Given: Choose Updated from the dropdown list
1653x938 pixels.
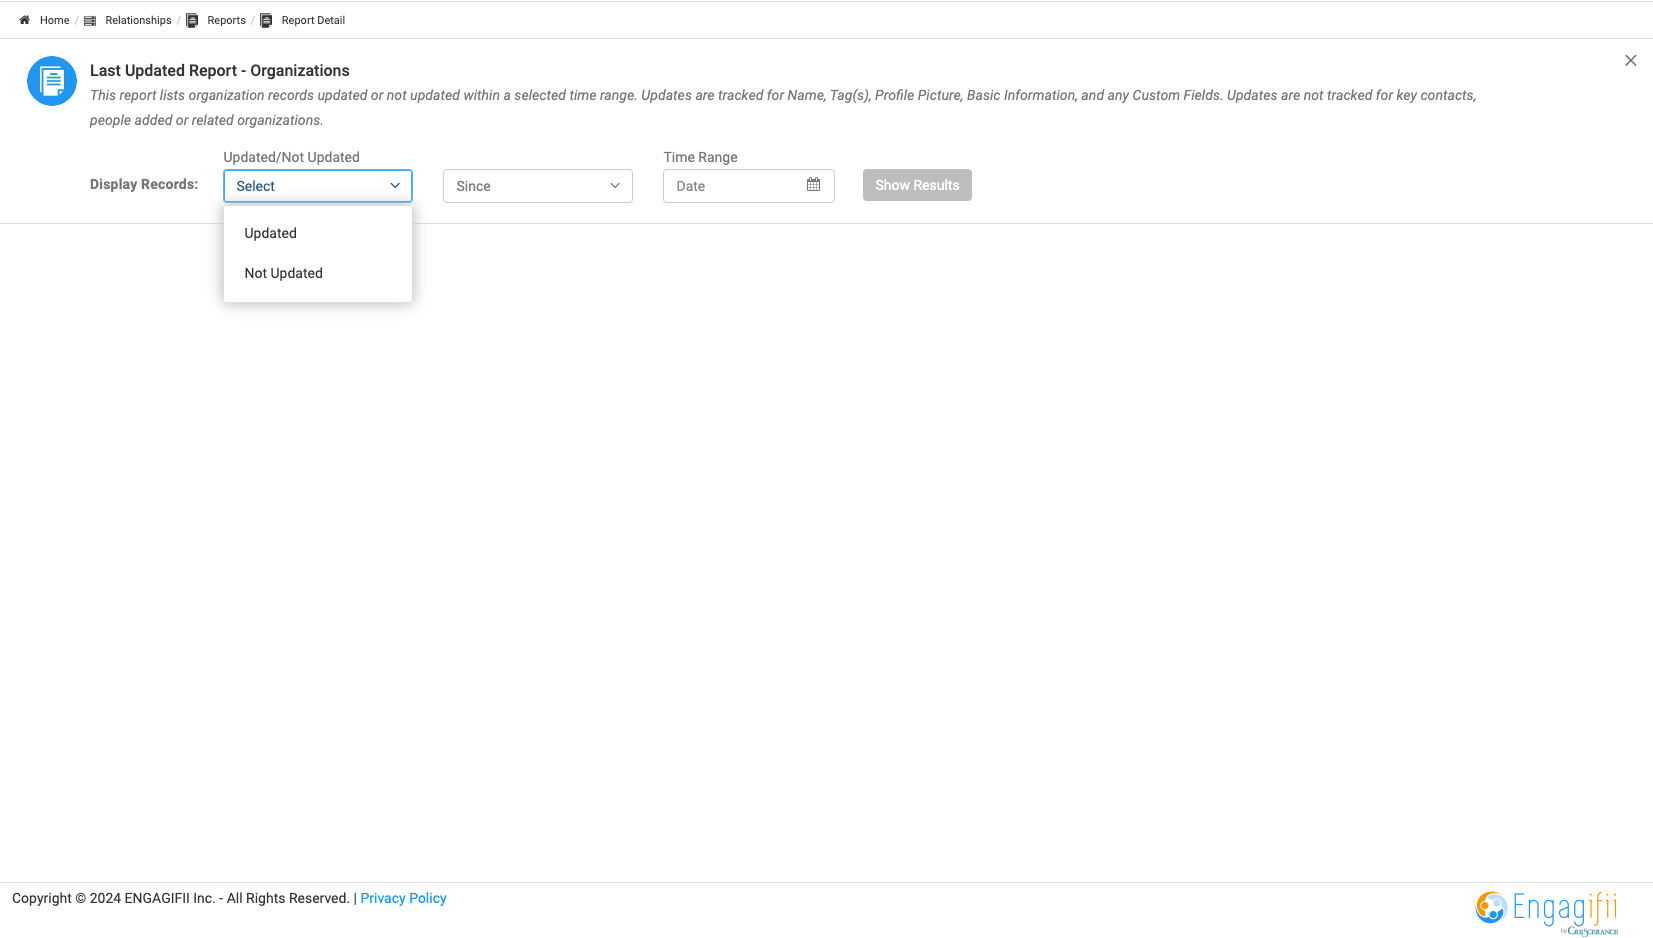Looking at the screenshot, I should [x=318, y=233].
